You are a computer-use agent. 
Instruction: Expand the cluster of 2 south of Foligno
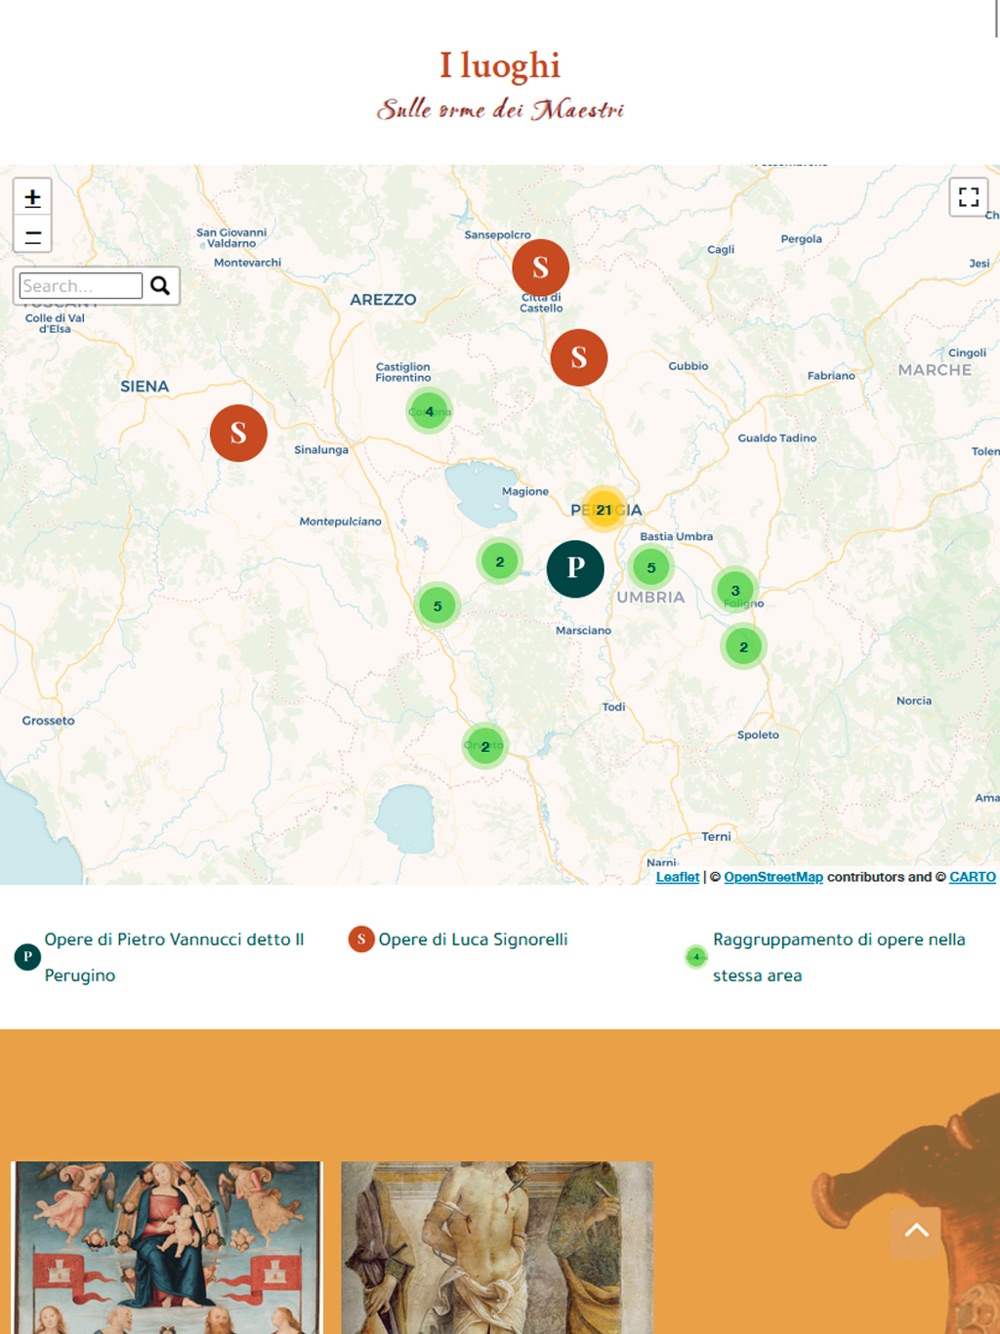click(743, 647)
